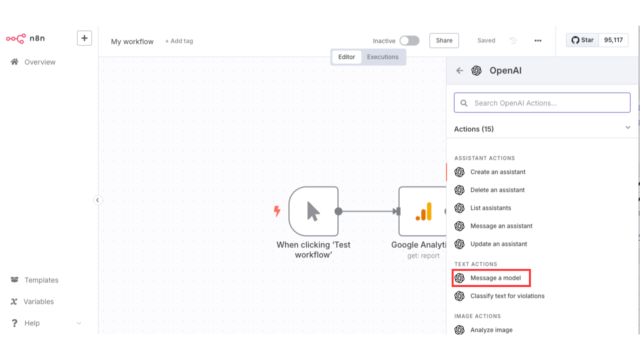Click the icon beside Create an assistant
The height and width of the screenshot is (360, 640).
pos(460,172)
